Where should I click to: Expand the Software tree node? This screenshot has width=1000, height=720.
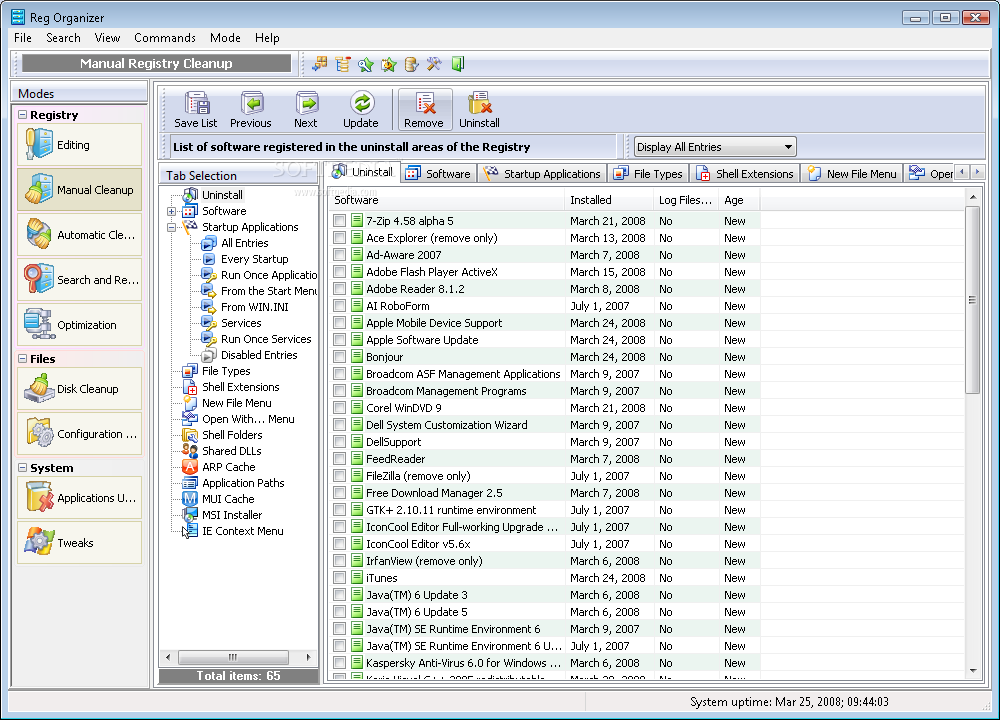[172, 211]
